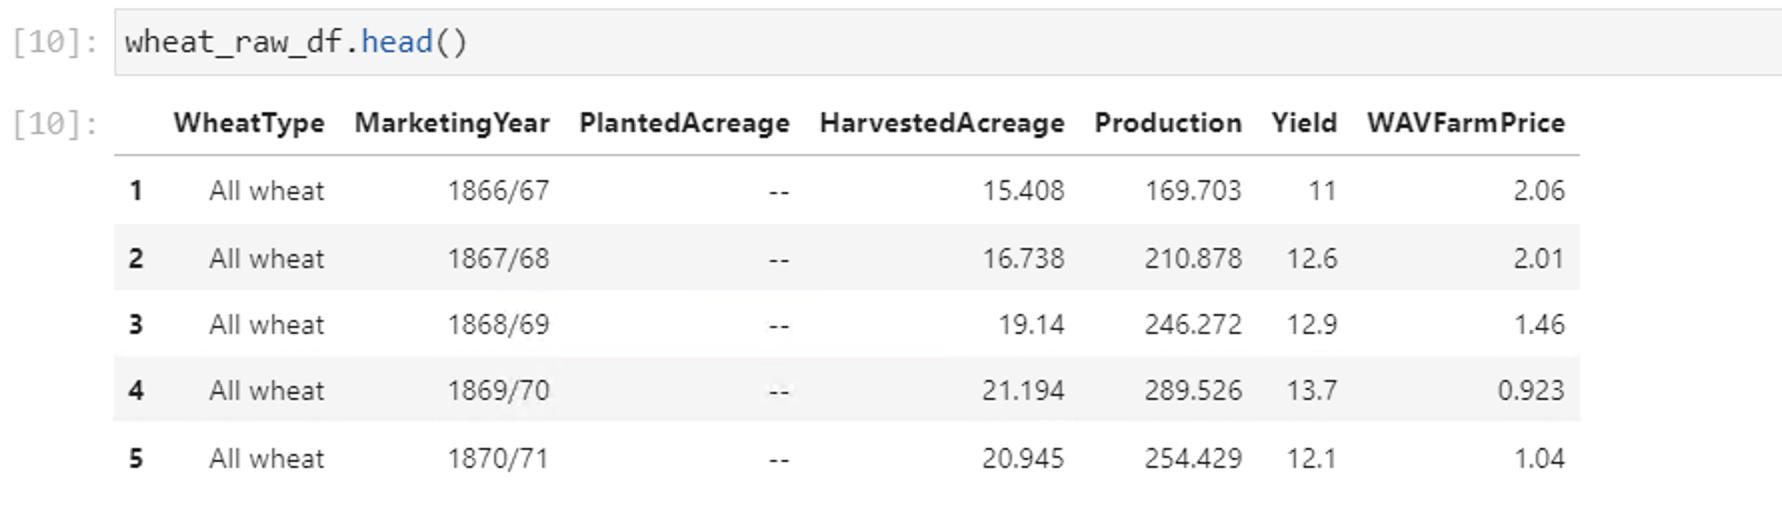The width and height of the screenshot is (1782, 524).
Task: Click the input prompt label [10]
Action: pos(55,42)
